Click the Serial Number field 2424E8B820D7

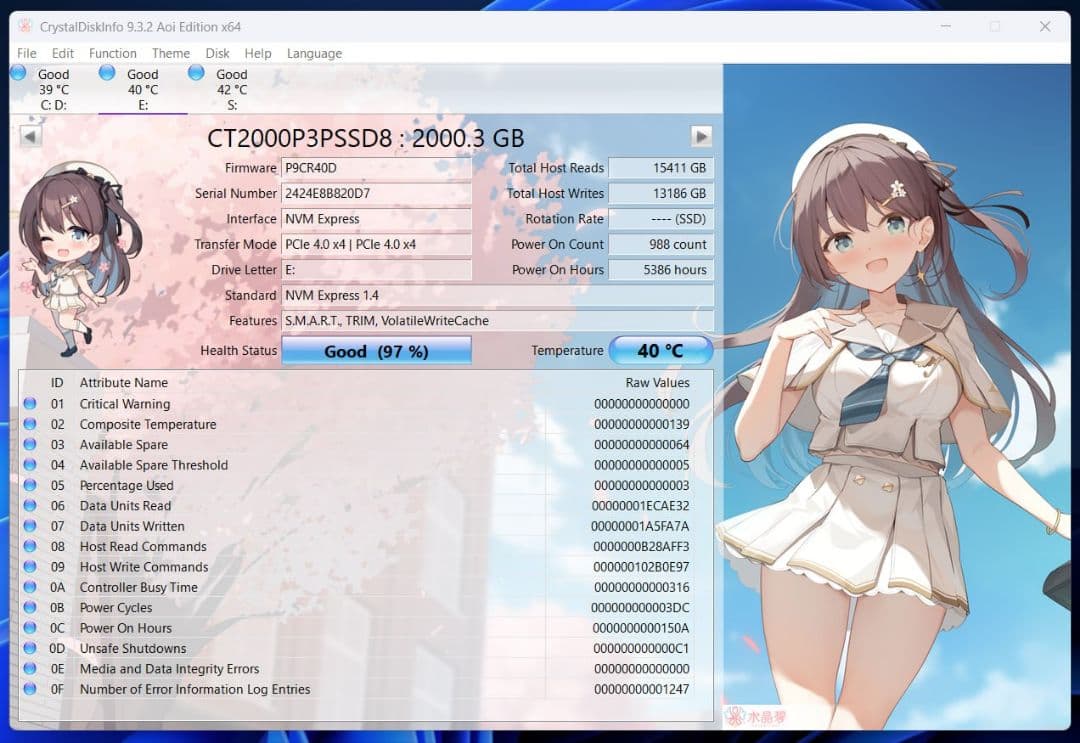376,193
